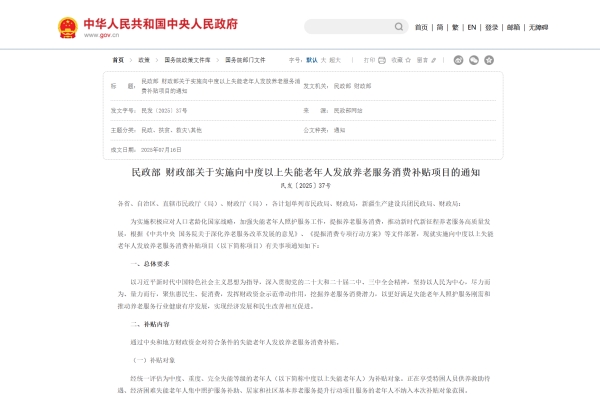Open 首页 in the top navigation

coord(421,28)
